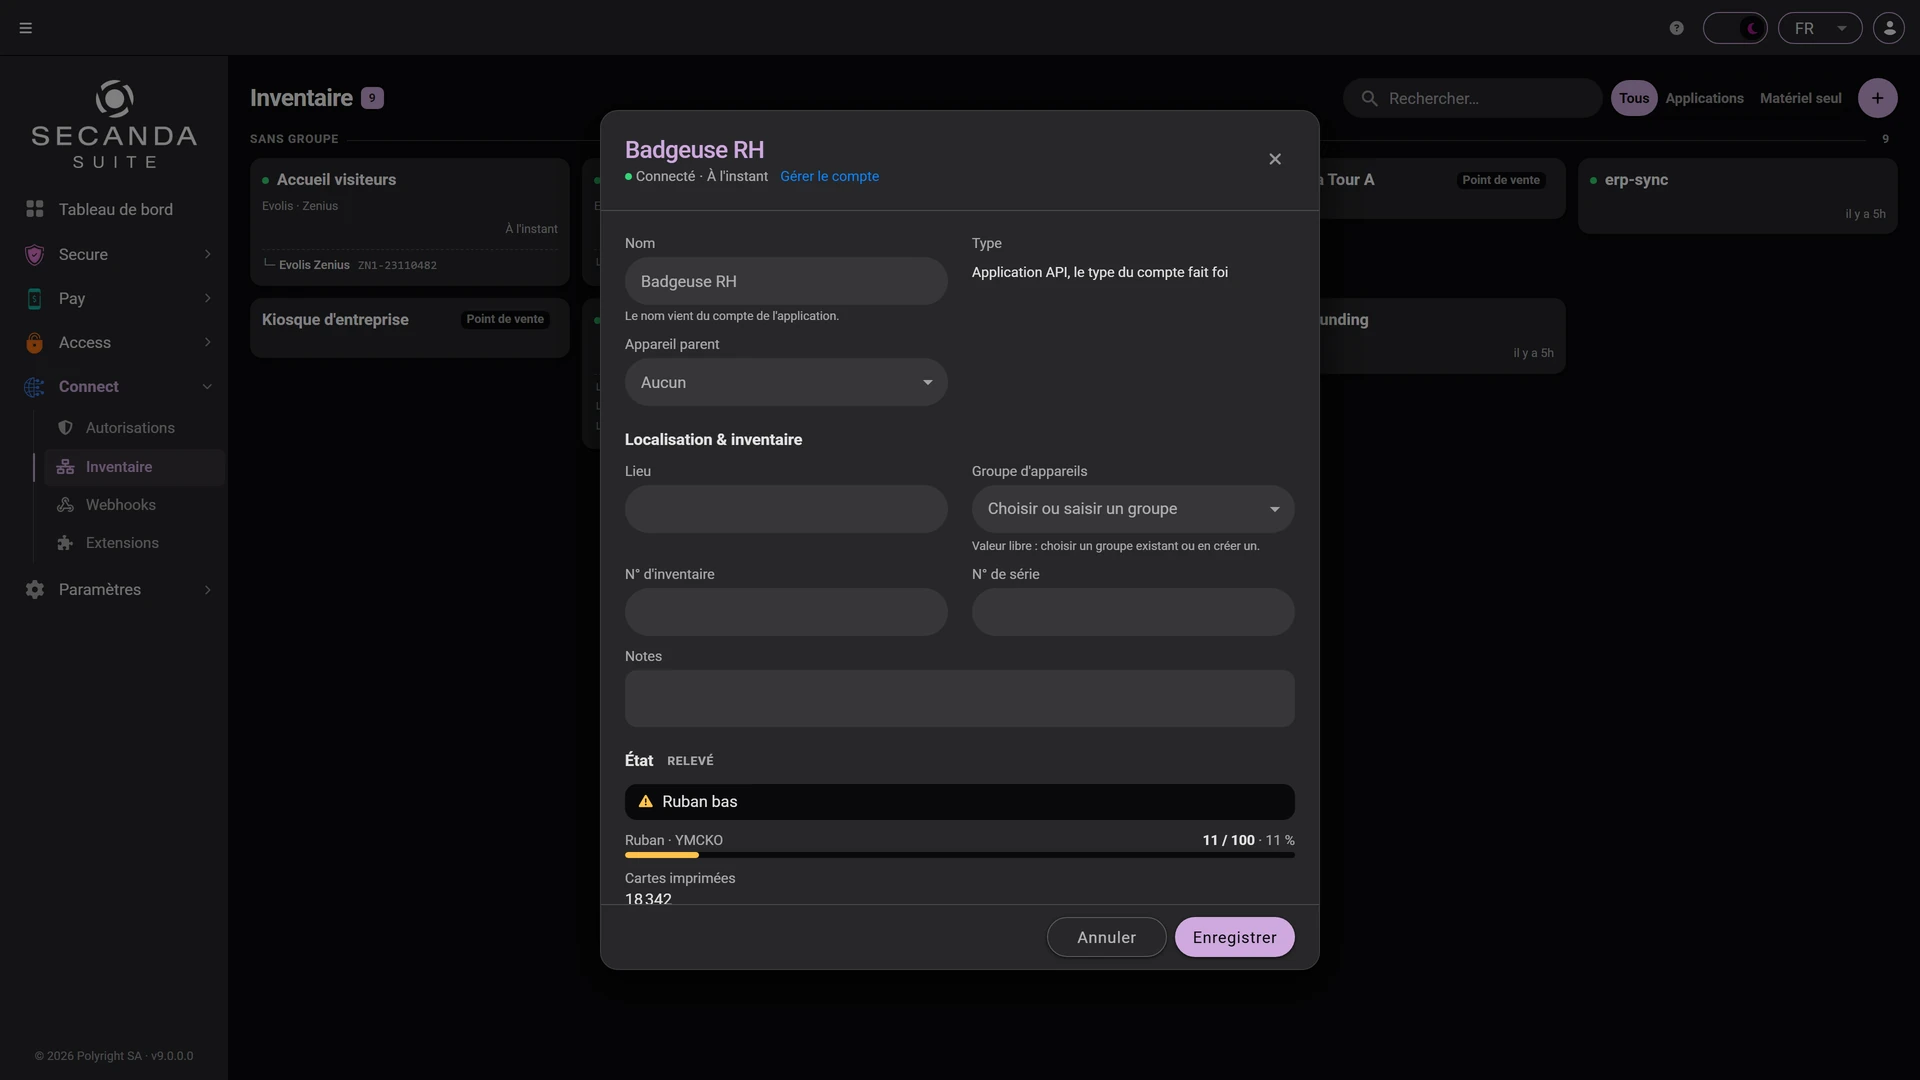Click the Paramètres gear icon
This screenshot has height=1080, width=1920.
pos(35,590)
